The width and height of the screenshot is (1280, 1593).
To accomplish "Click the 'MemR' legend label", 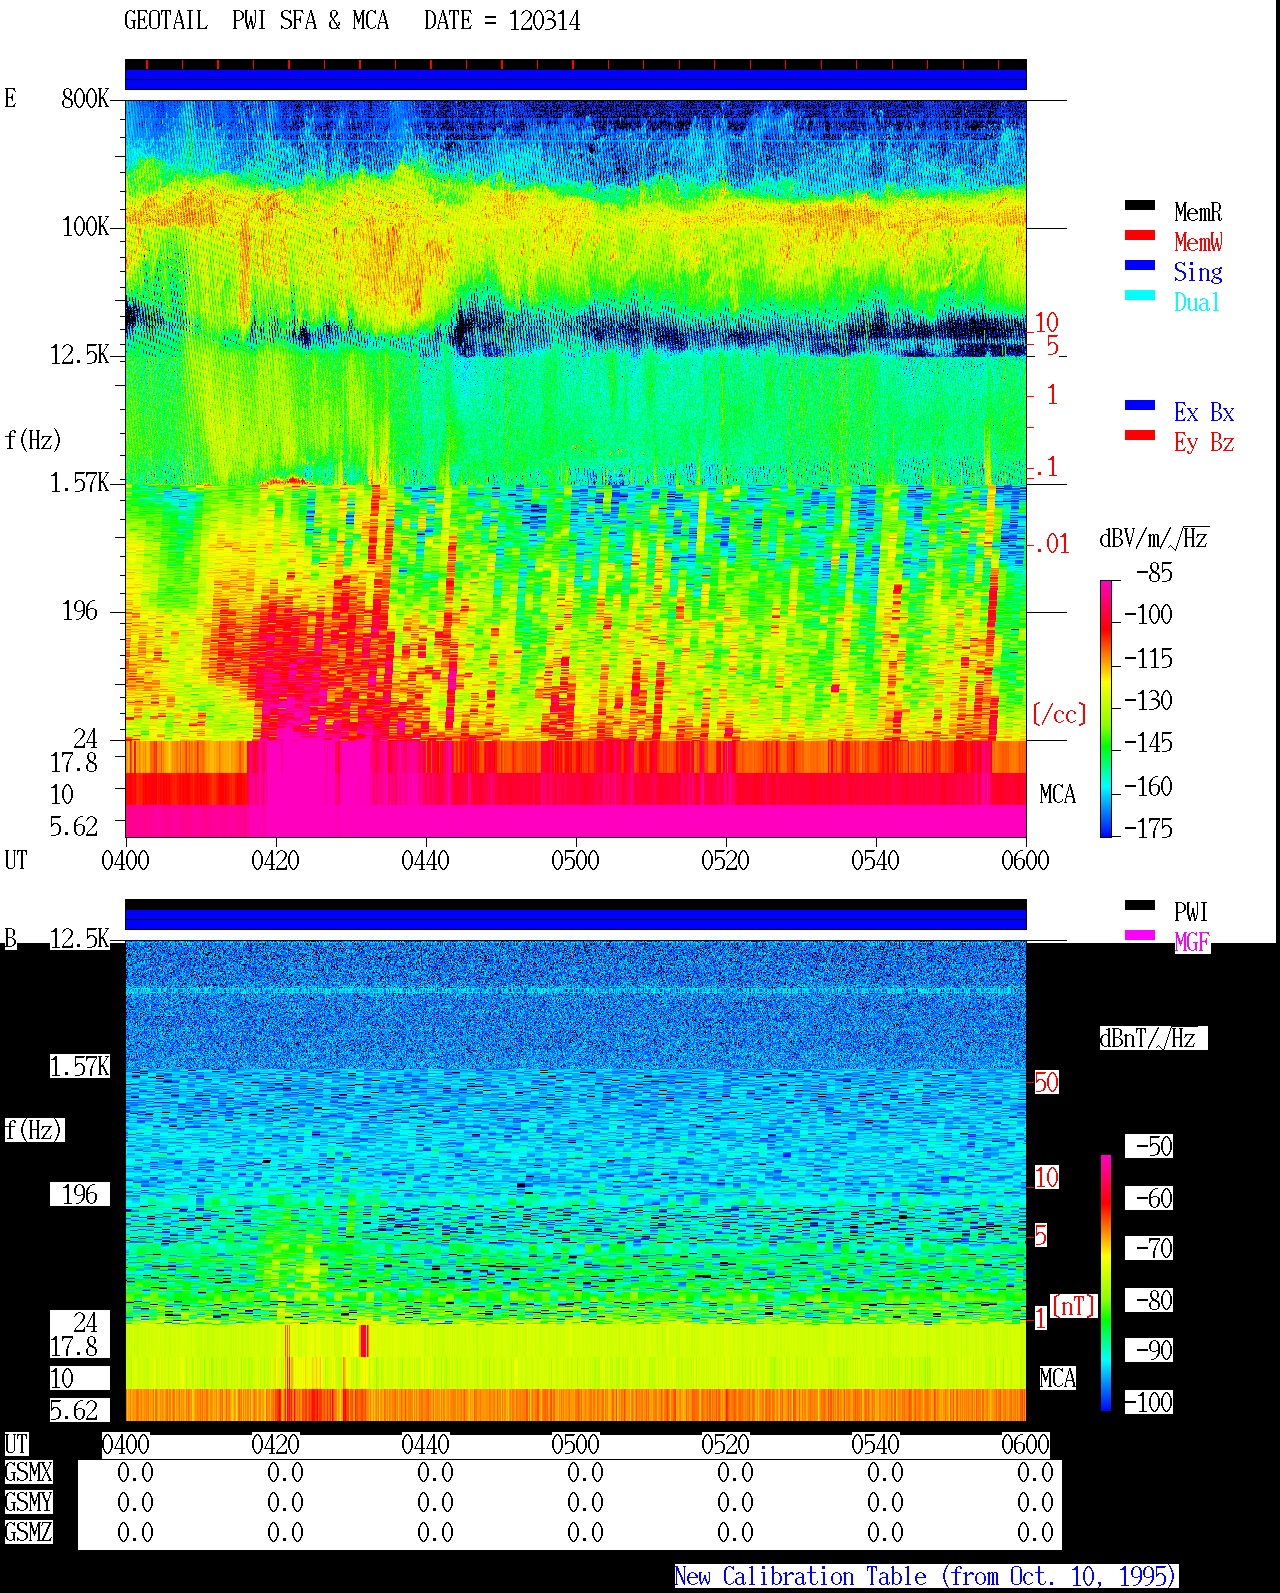I will click(x=1198, y=212).
